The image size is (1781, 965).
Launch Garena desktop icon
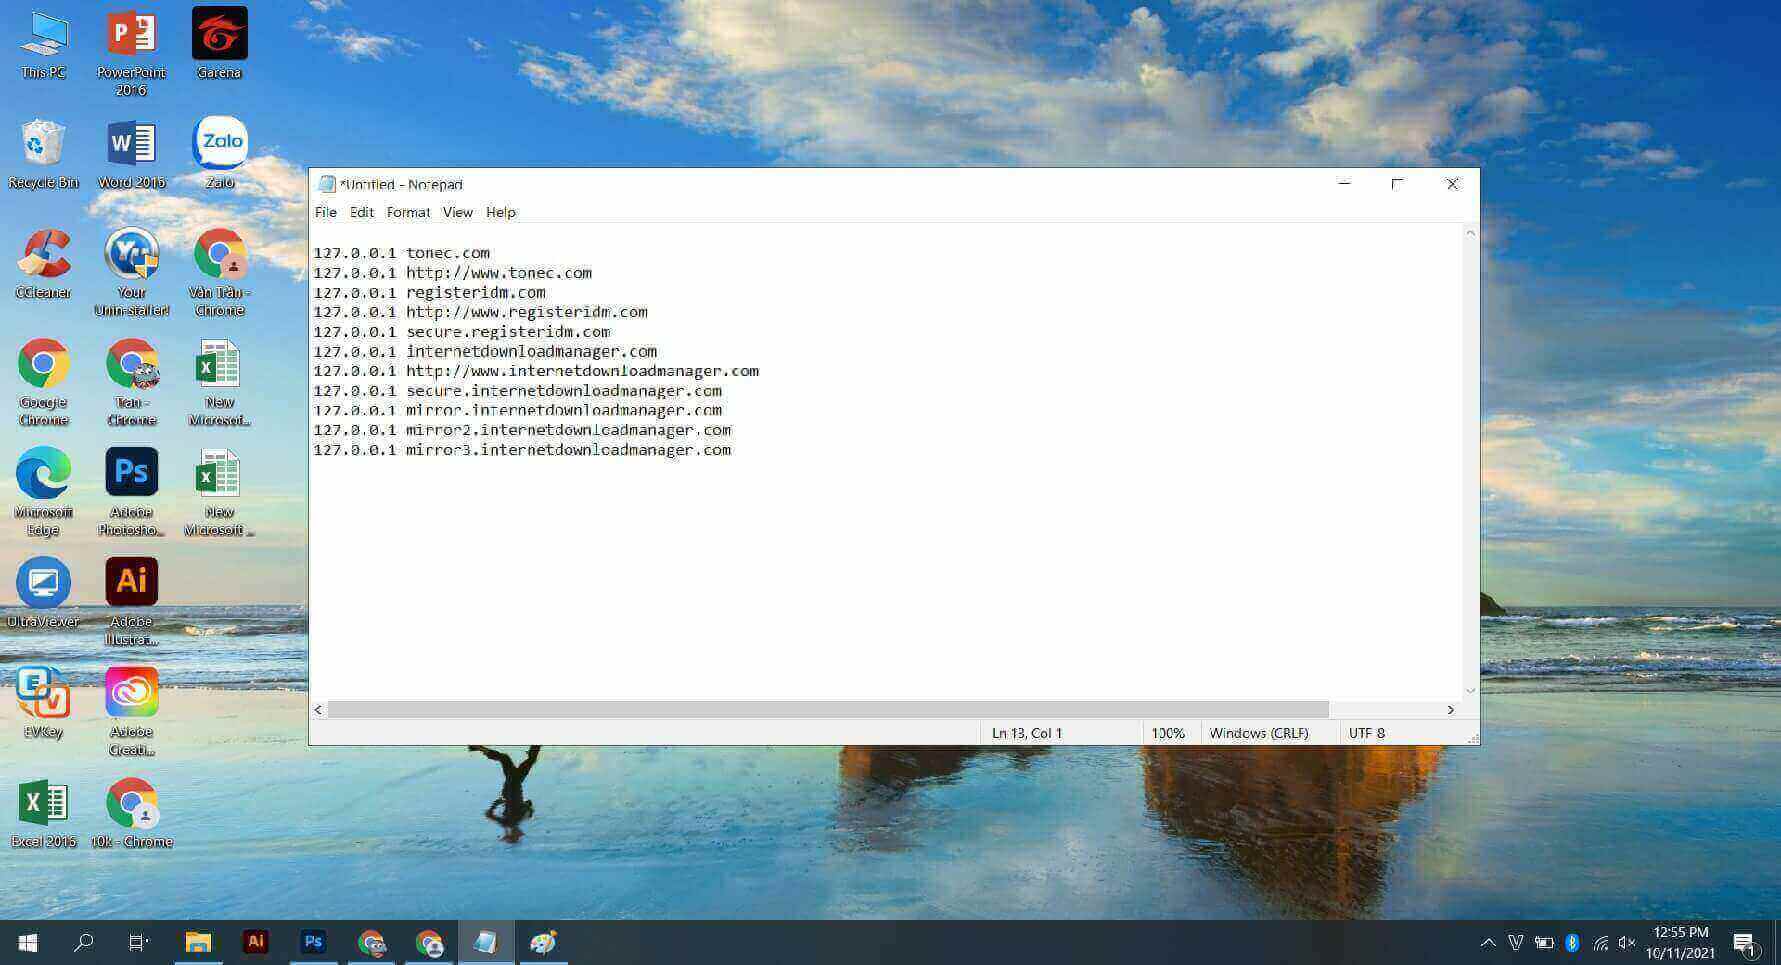(x=219, y=45)
